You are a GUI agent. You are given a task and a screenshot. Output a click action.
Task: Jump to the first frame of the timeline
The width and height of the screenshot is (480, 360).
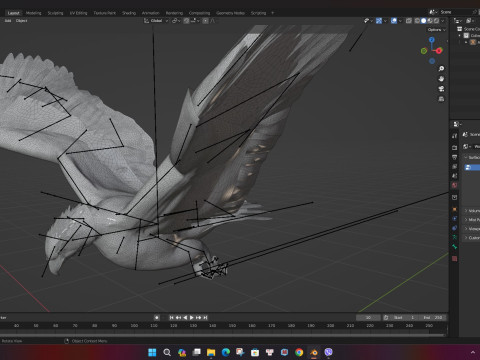[171, 317]
